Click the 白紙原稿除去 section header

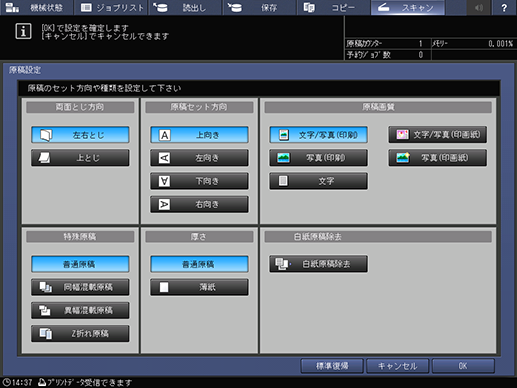click(x=378, y=237)
